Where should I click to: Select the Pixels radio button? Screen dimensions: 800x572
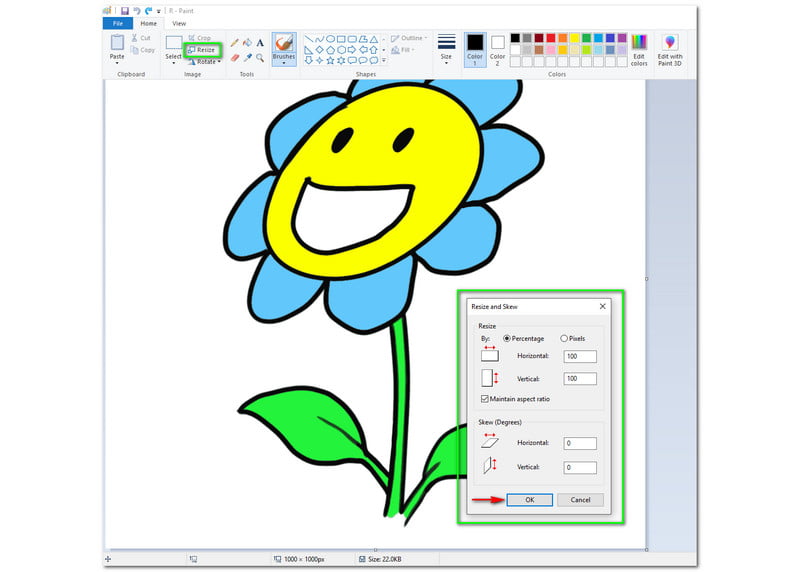564,338
